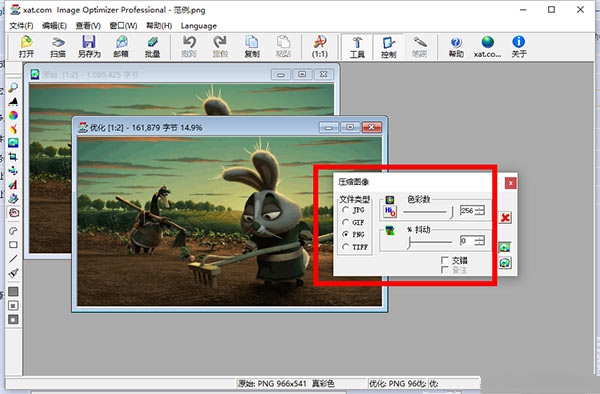
Task: Select the zoom magnifier tool in left sidebar
Action: pos(13,88)
